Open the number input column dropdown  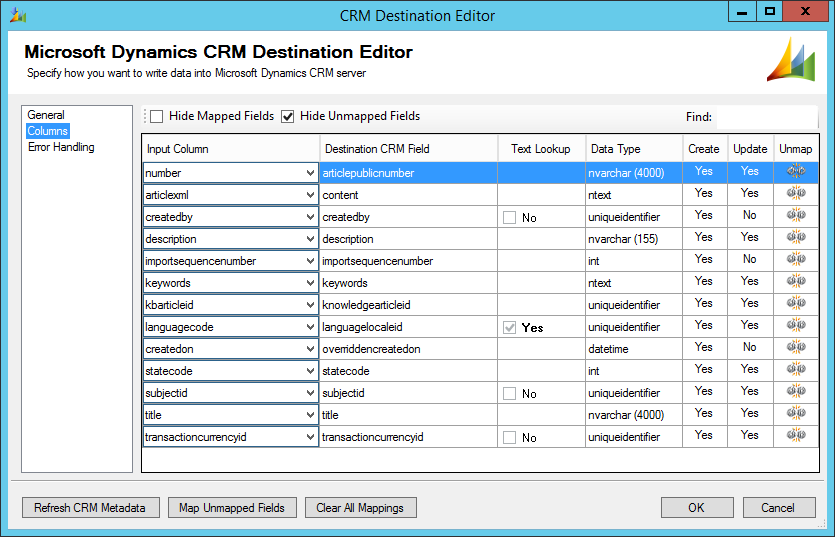point(310,173)
